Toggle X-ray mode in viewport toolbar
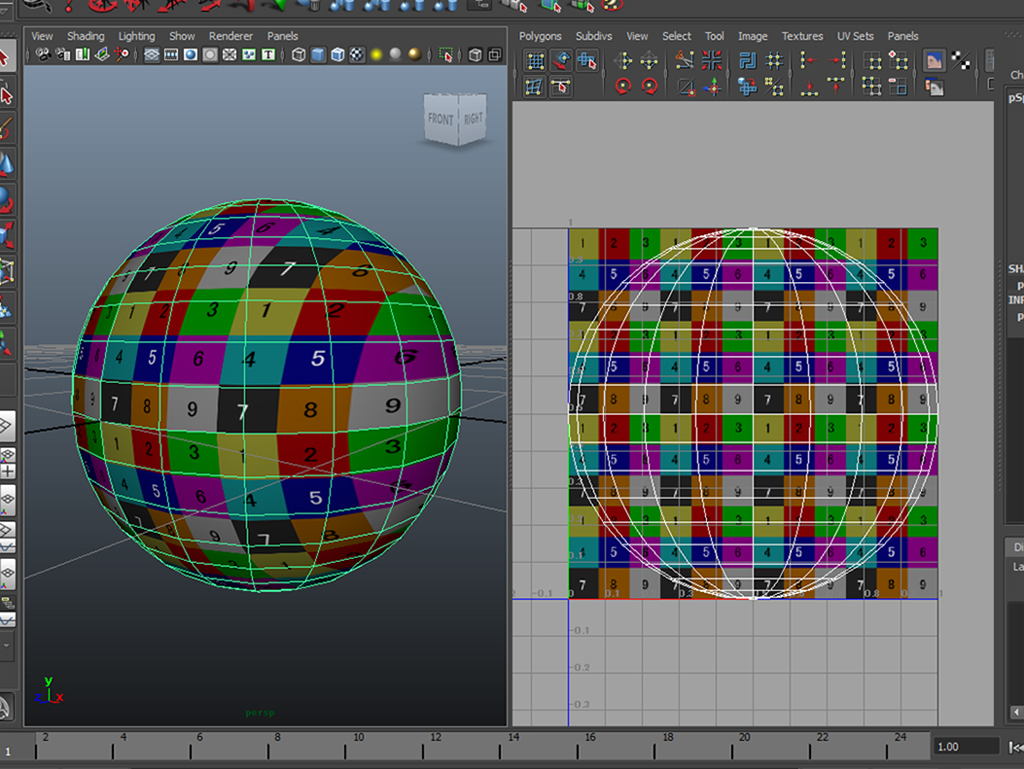The height and width of the screenshot is (769, 1024). point(475,55)
